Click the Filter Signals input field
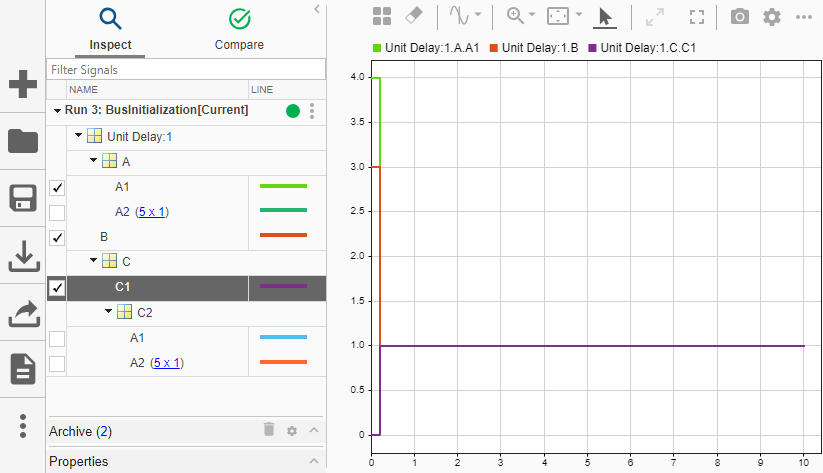This screenshot has width=823, height=473. coord(186,69)
